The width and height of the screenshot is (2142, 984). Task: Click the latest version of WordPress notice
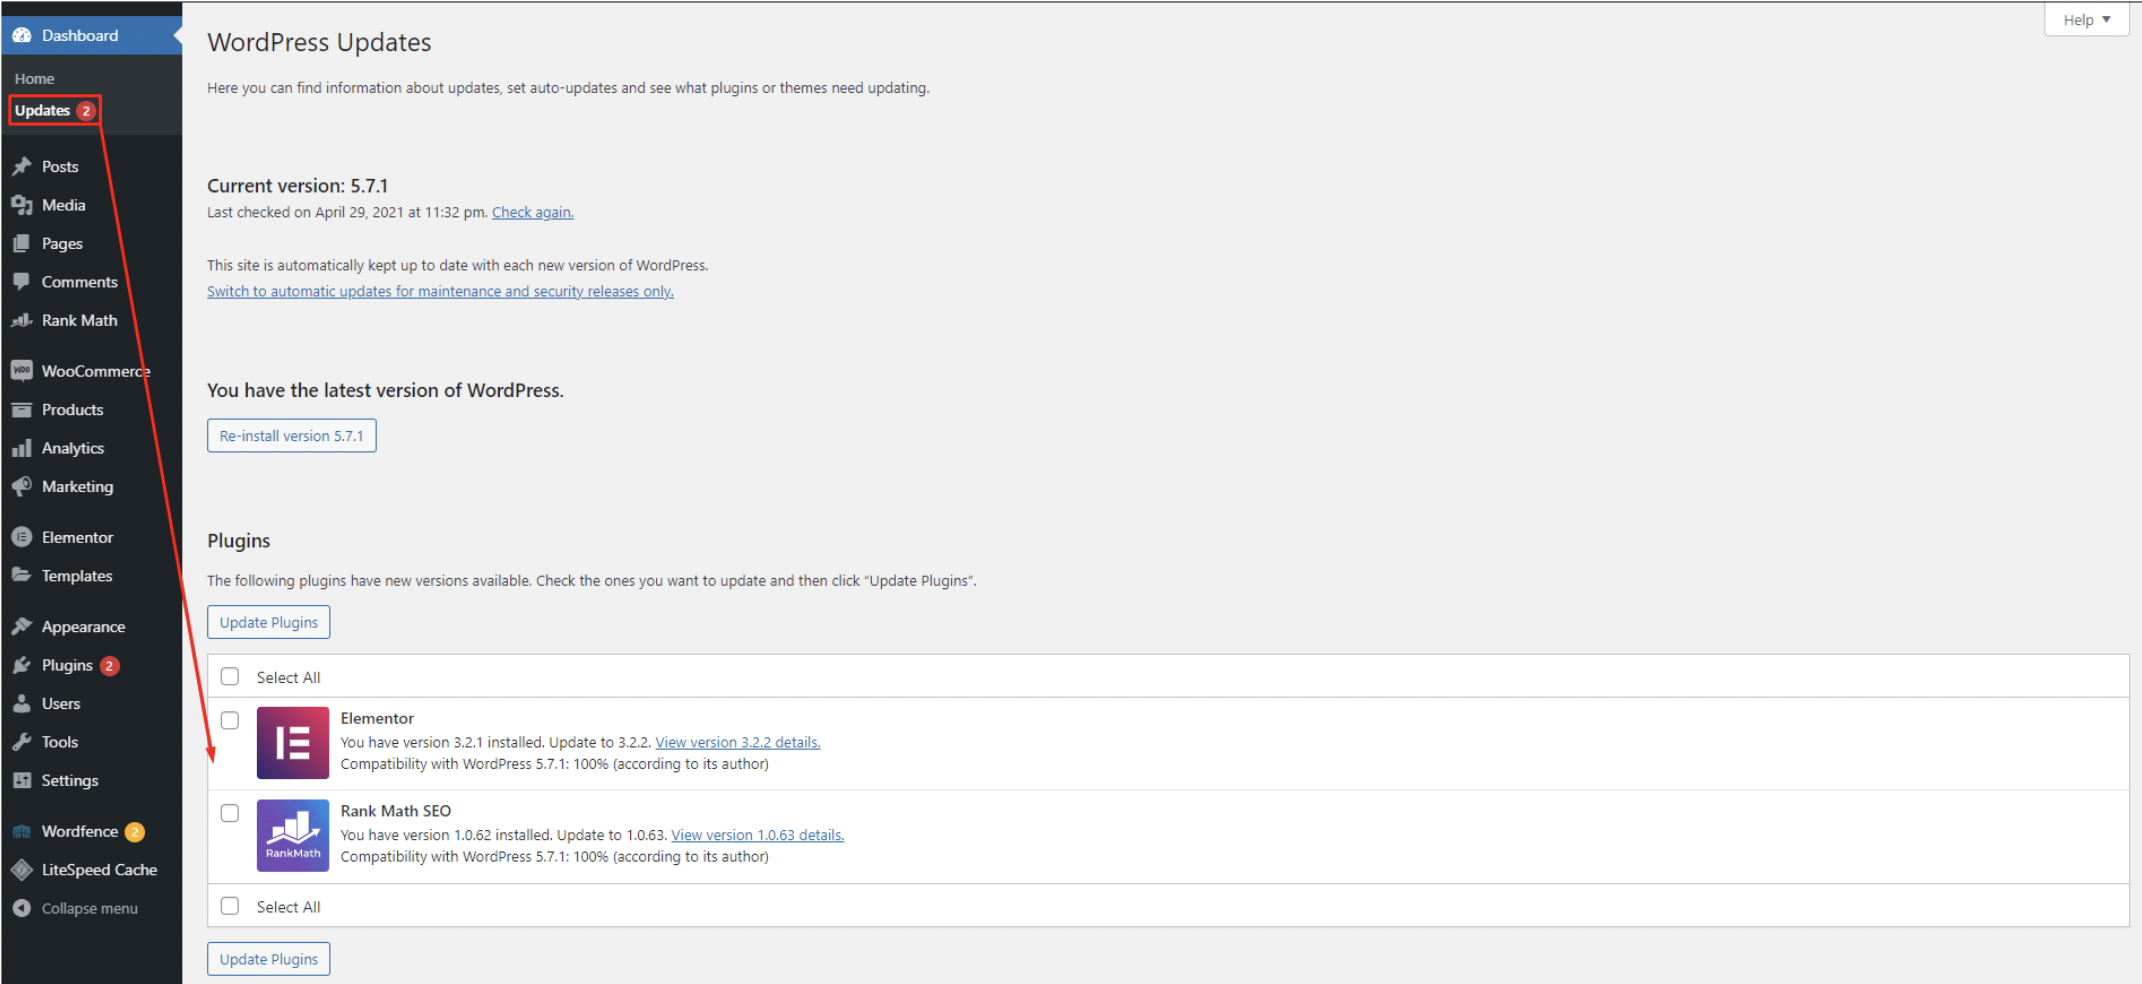(385, 391)
